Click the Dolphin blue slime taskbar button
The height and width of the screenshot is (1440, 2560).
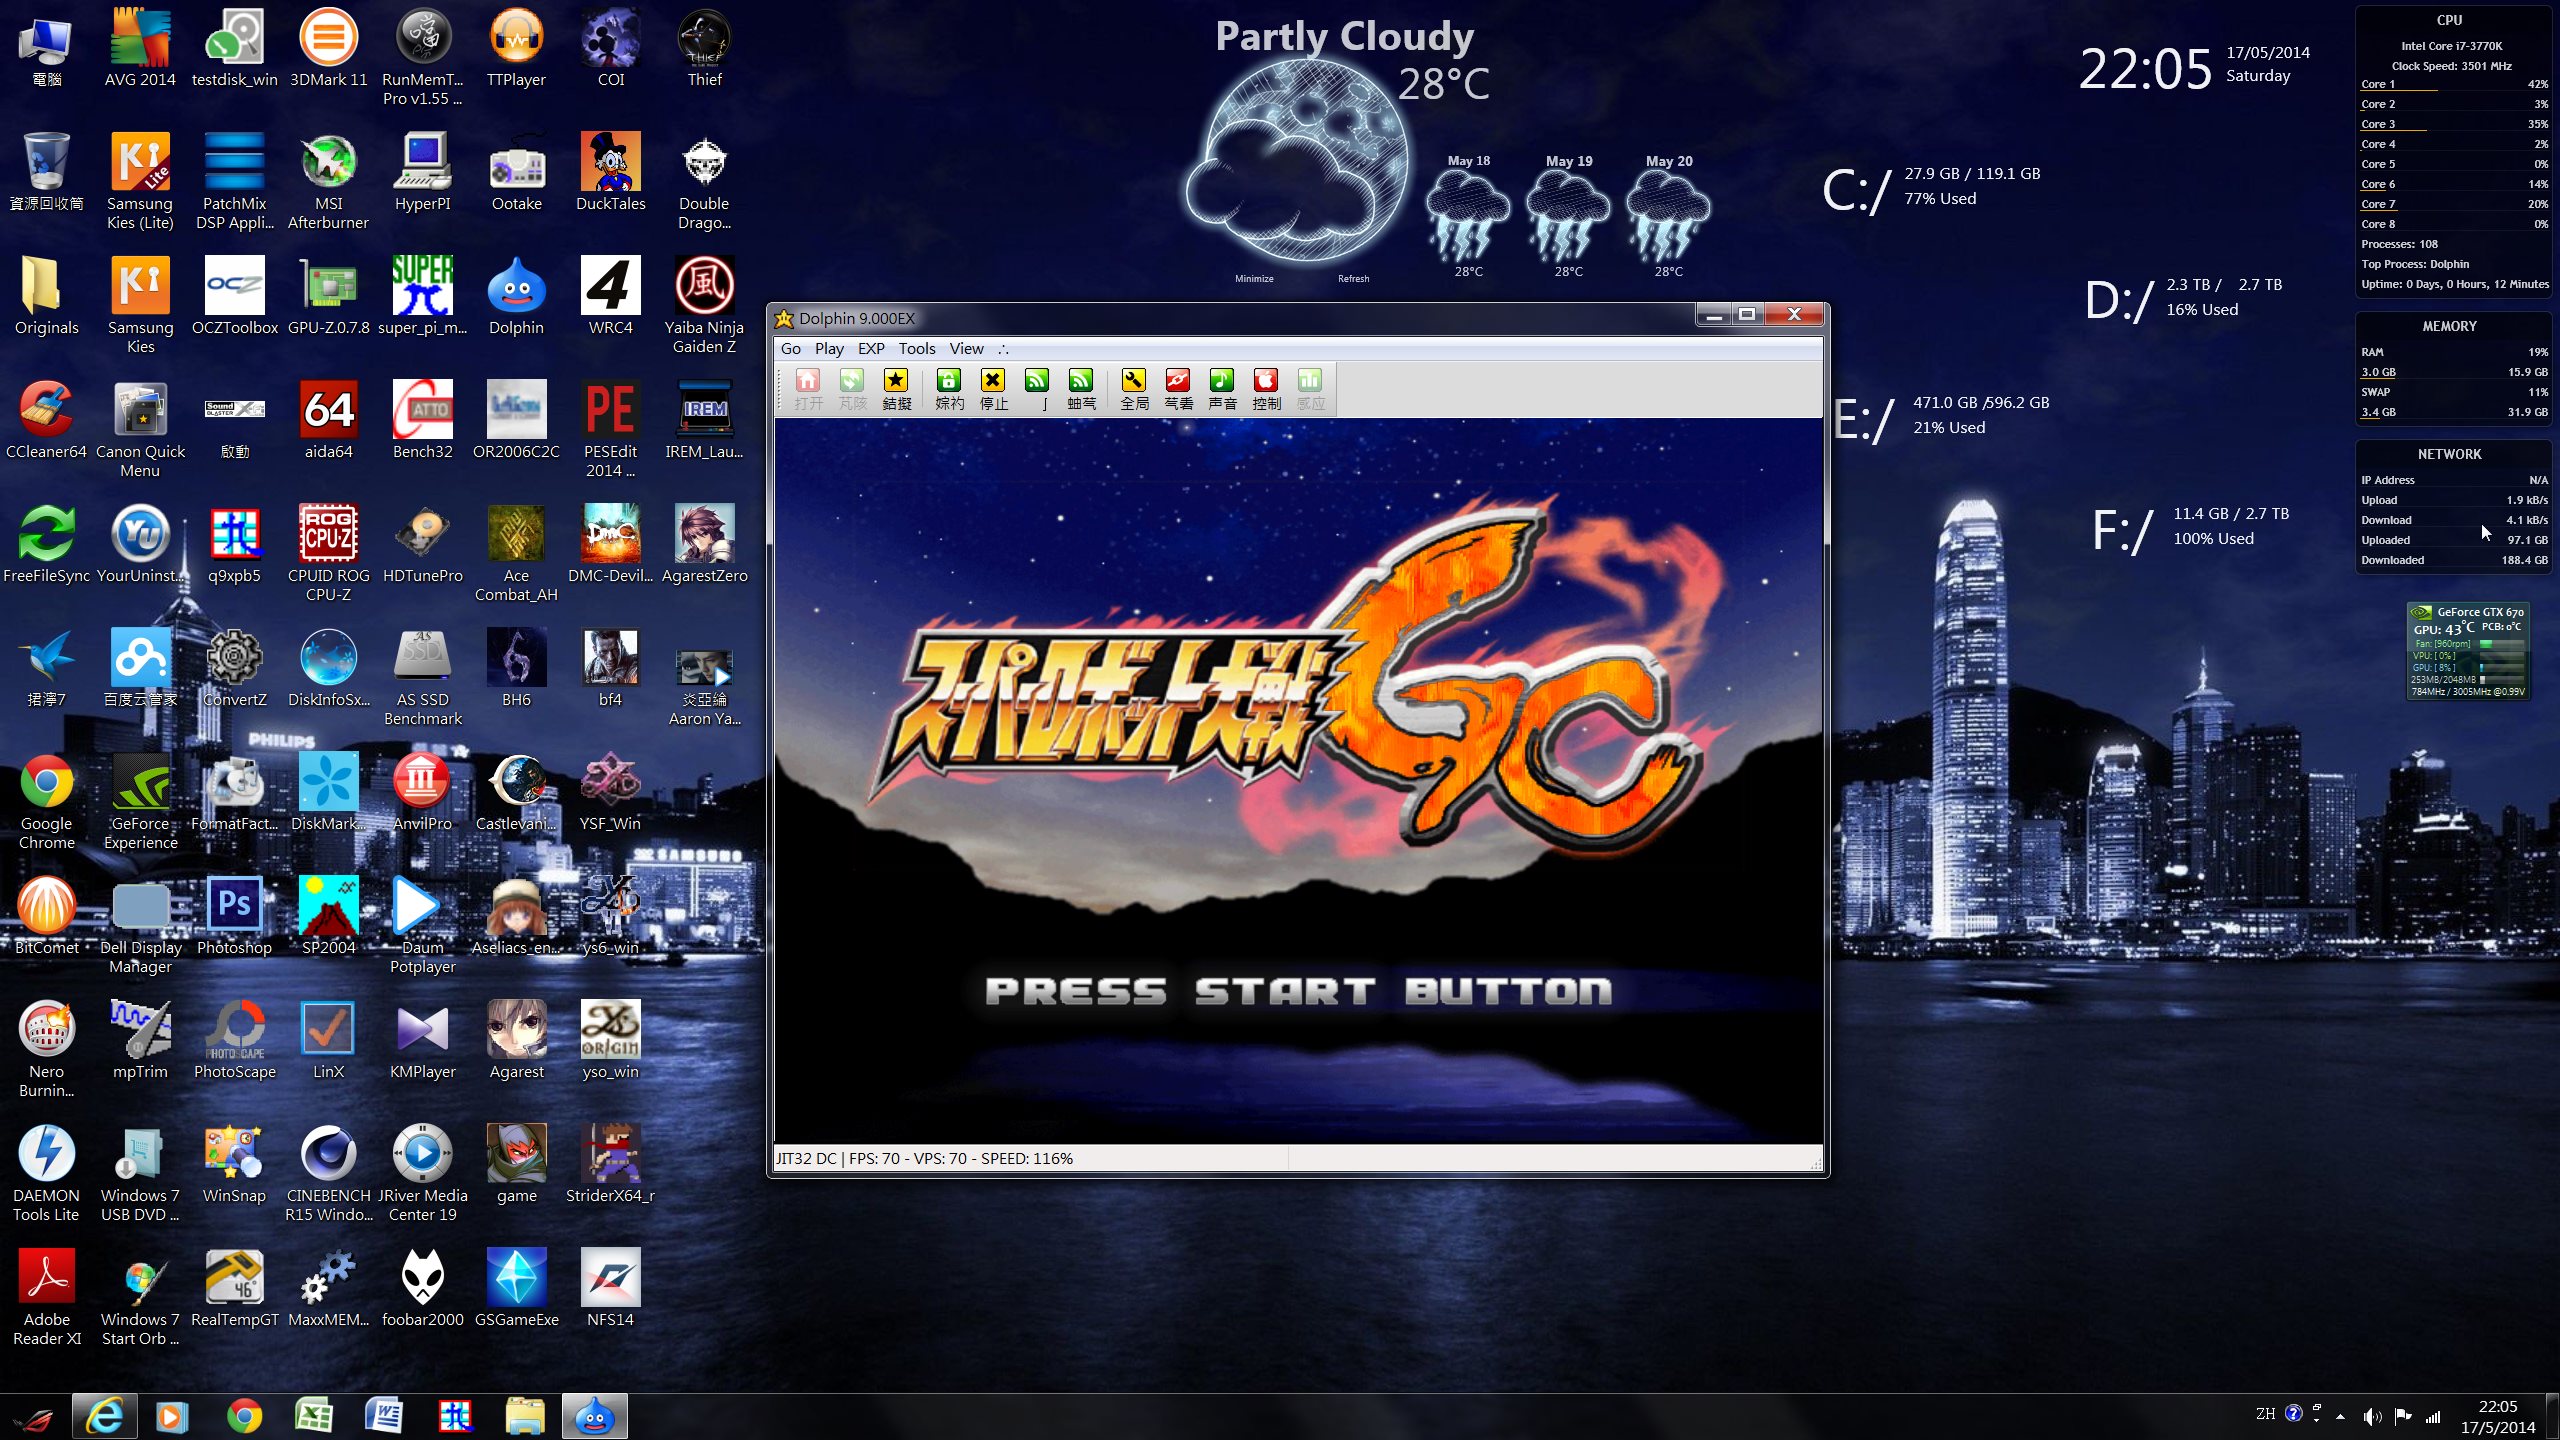(x=595, y=1417)
